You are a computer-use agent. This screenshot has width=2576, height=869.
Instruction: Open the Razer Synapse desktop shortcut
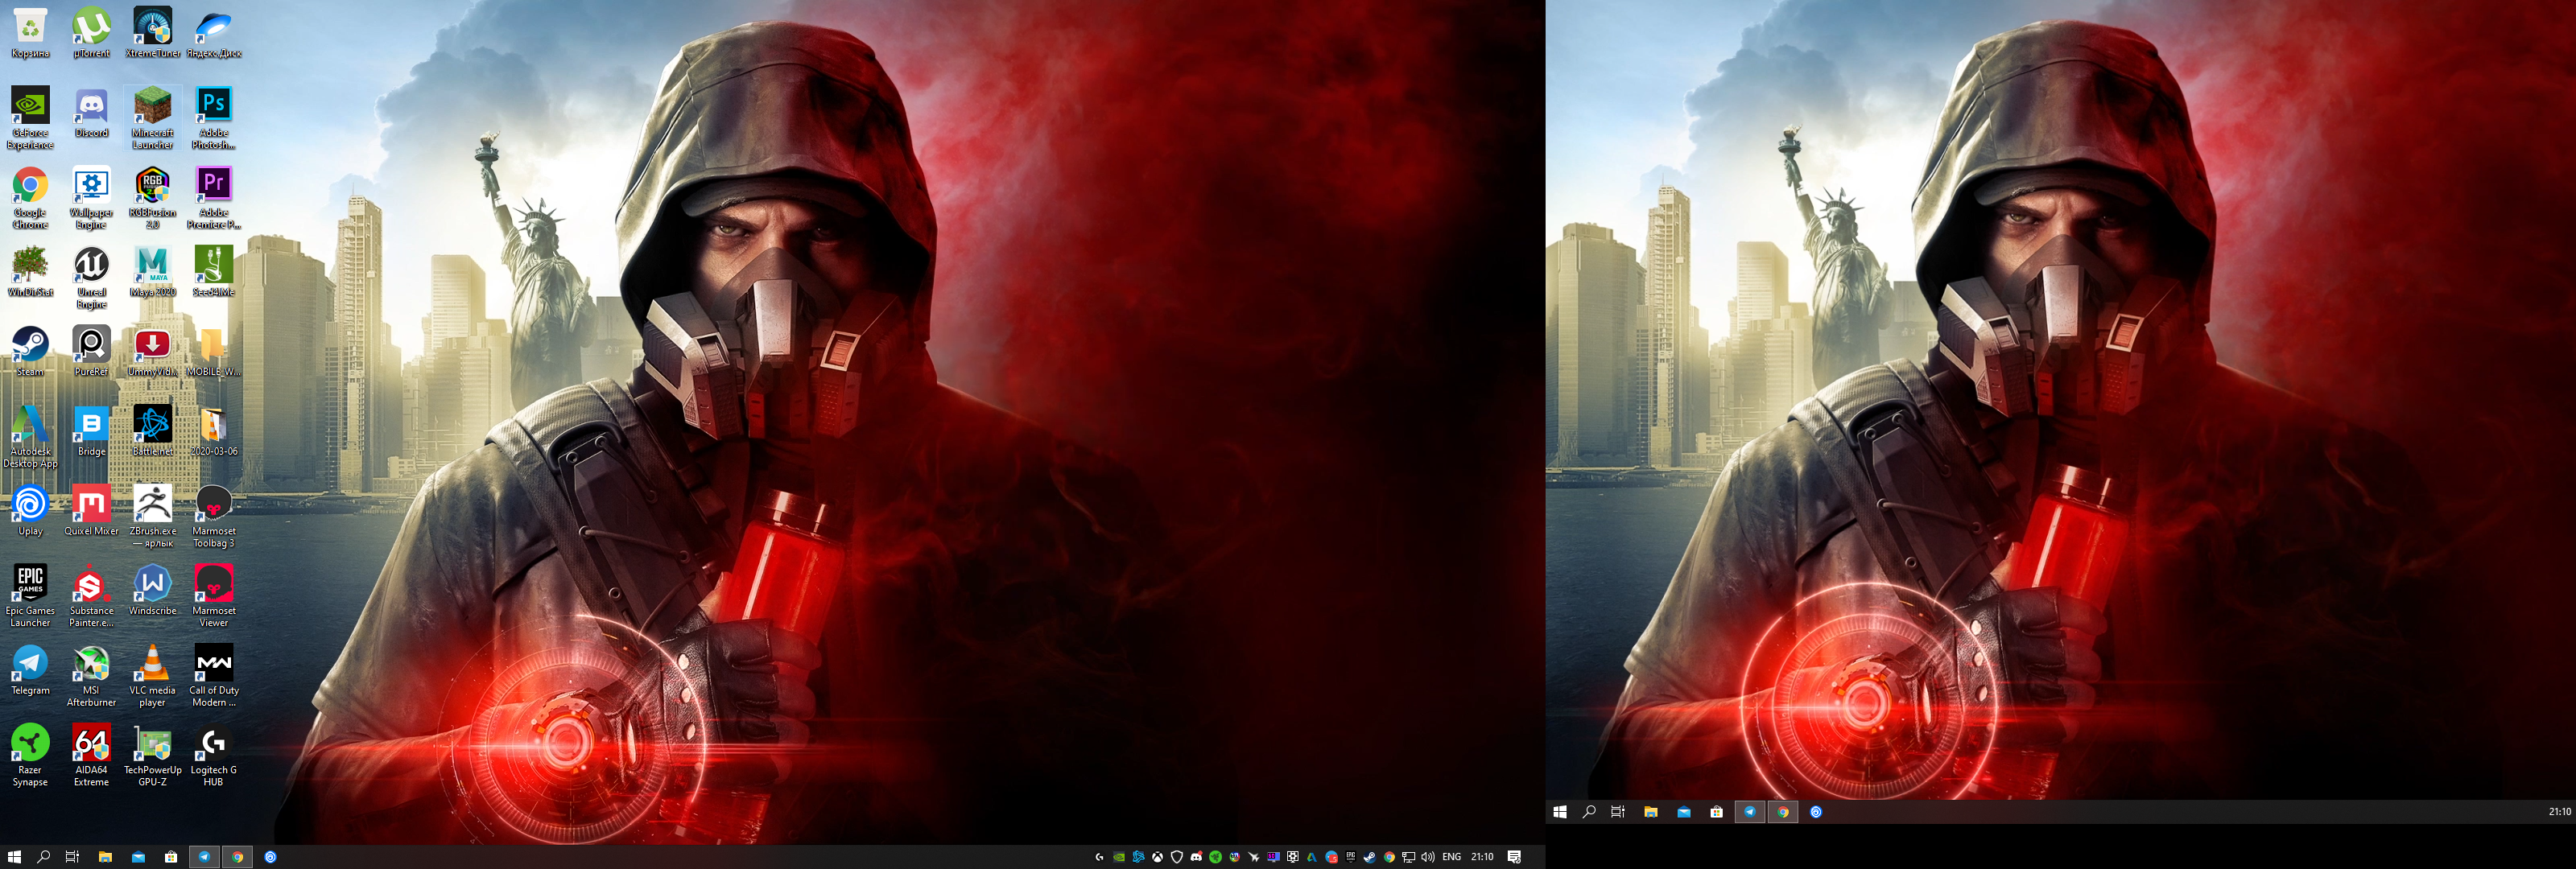tap(30, 755)
